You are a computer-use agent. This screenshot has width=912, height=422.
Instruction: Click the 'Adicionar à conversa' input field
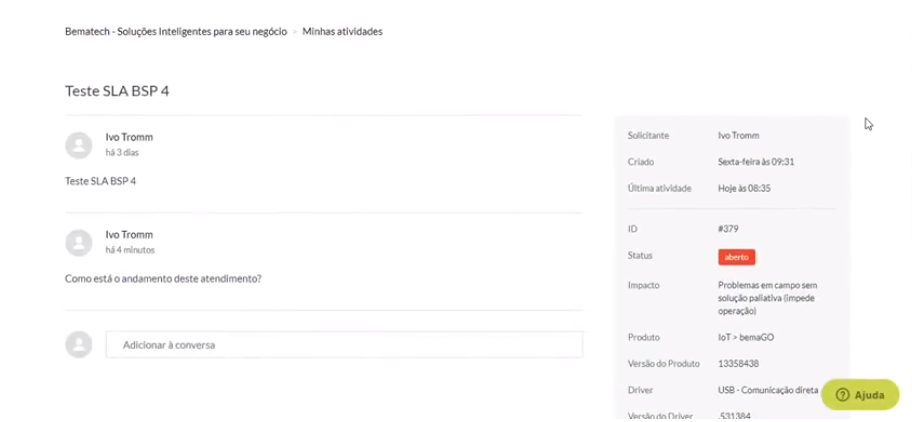click(344, 345)
